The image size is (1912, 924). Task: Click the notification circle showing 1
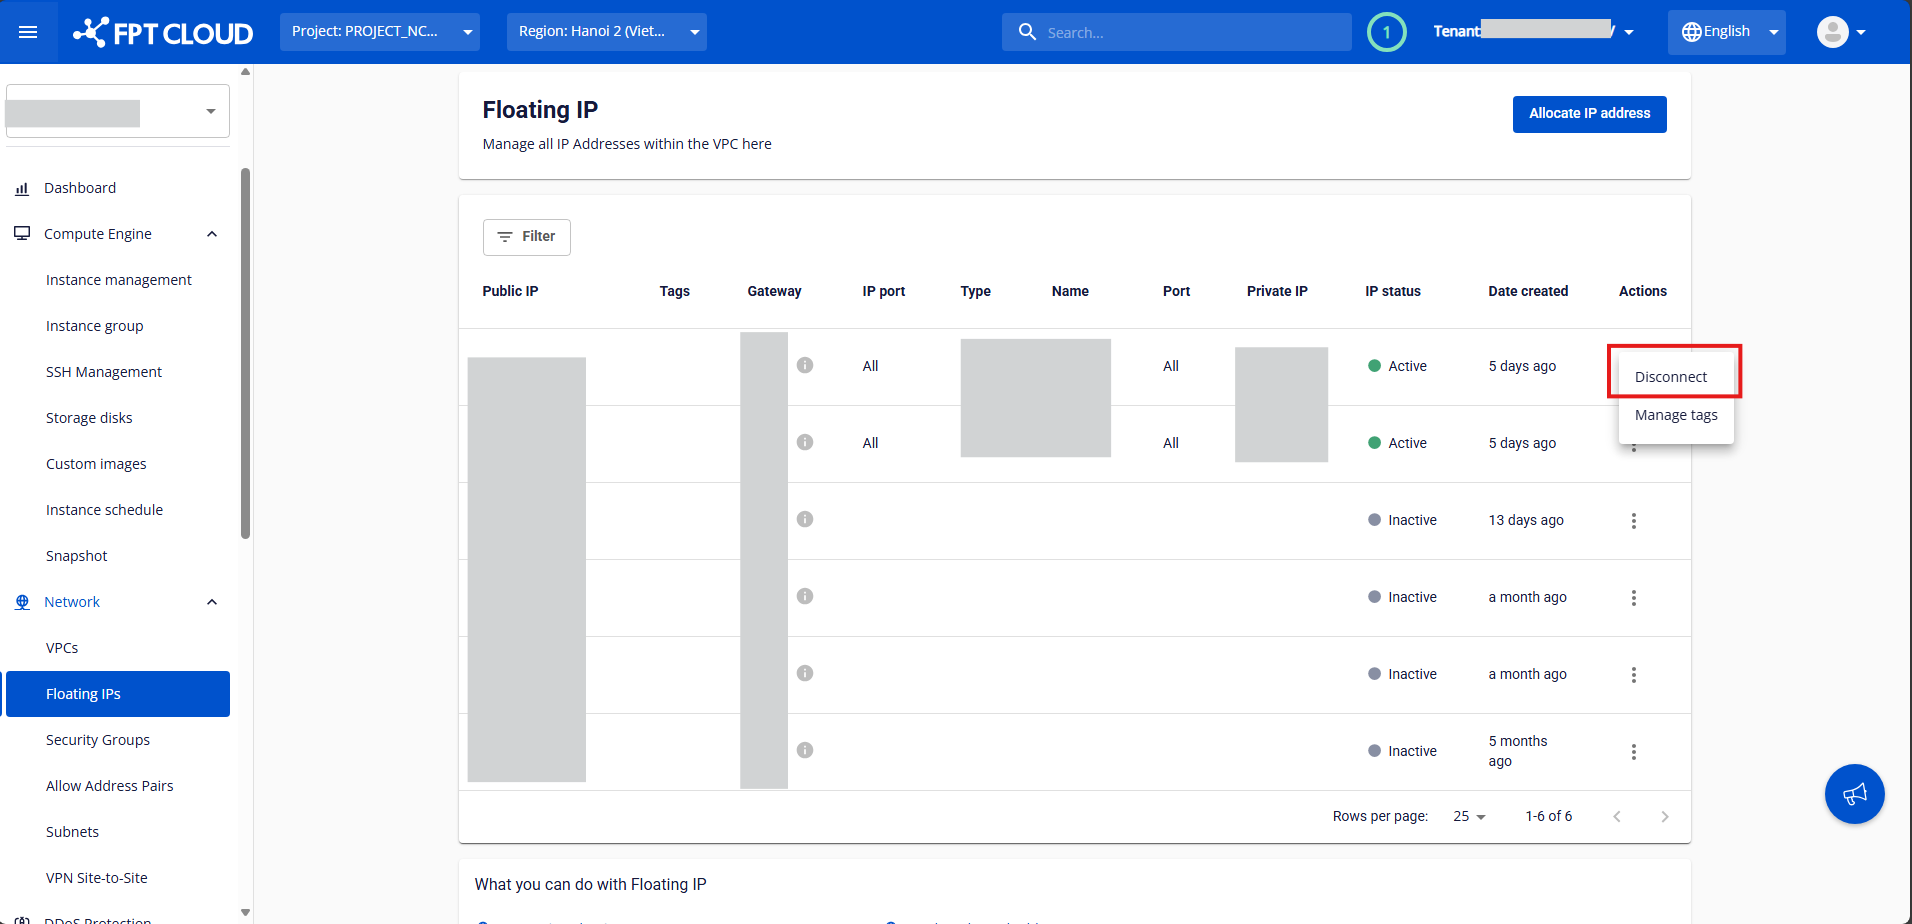point(1386,32)
